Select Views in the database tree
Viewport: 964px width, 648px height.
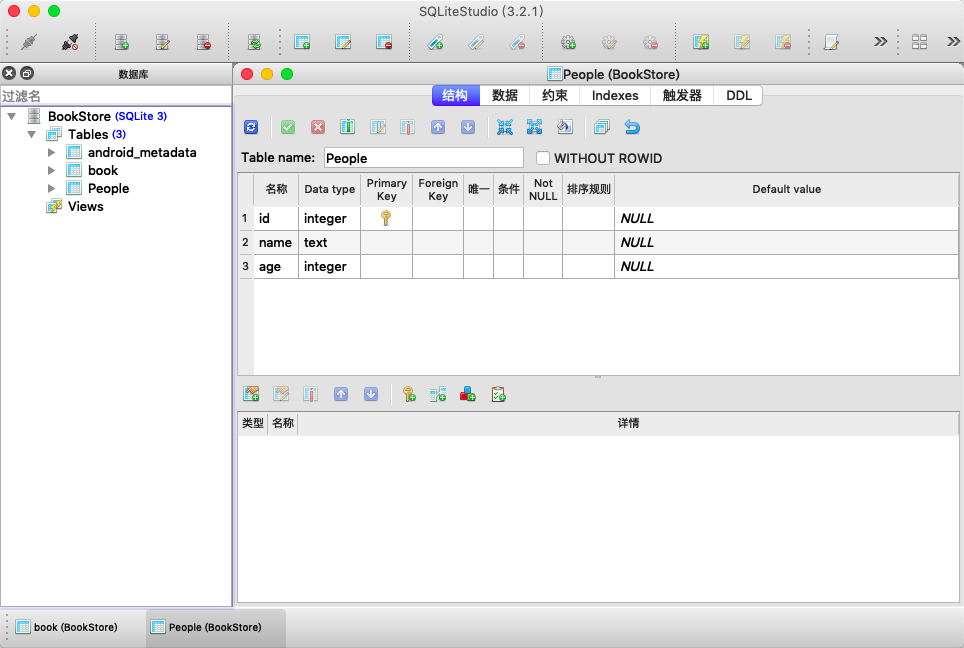click(87, 206)
